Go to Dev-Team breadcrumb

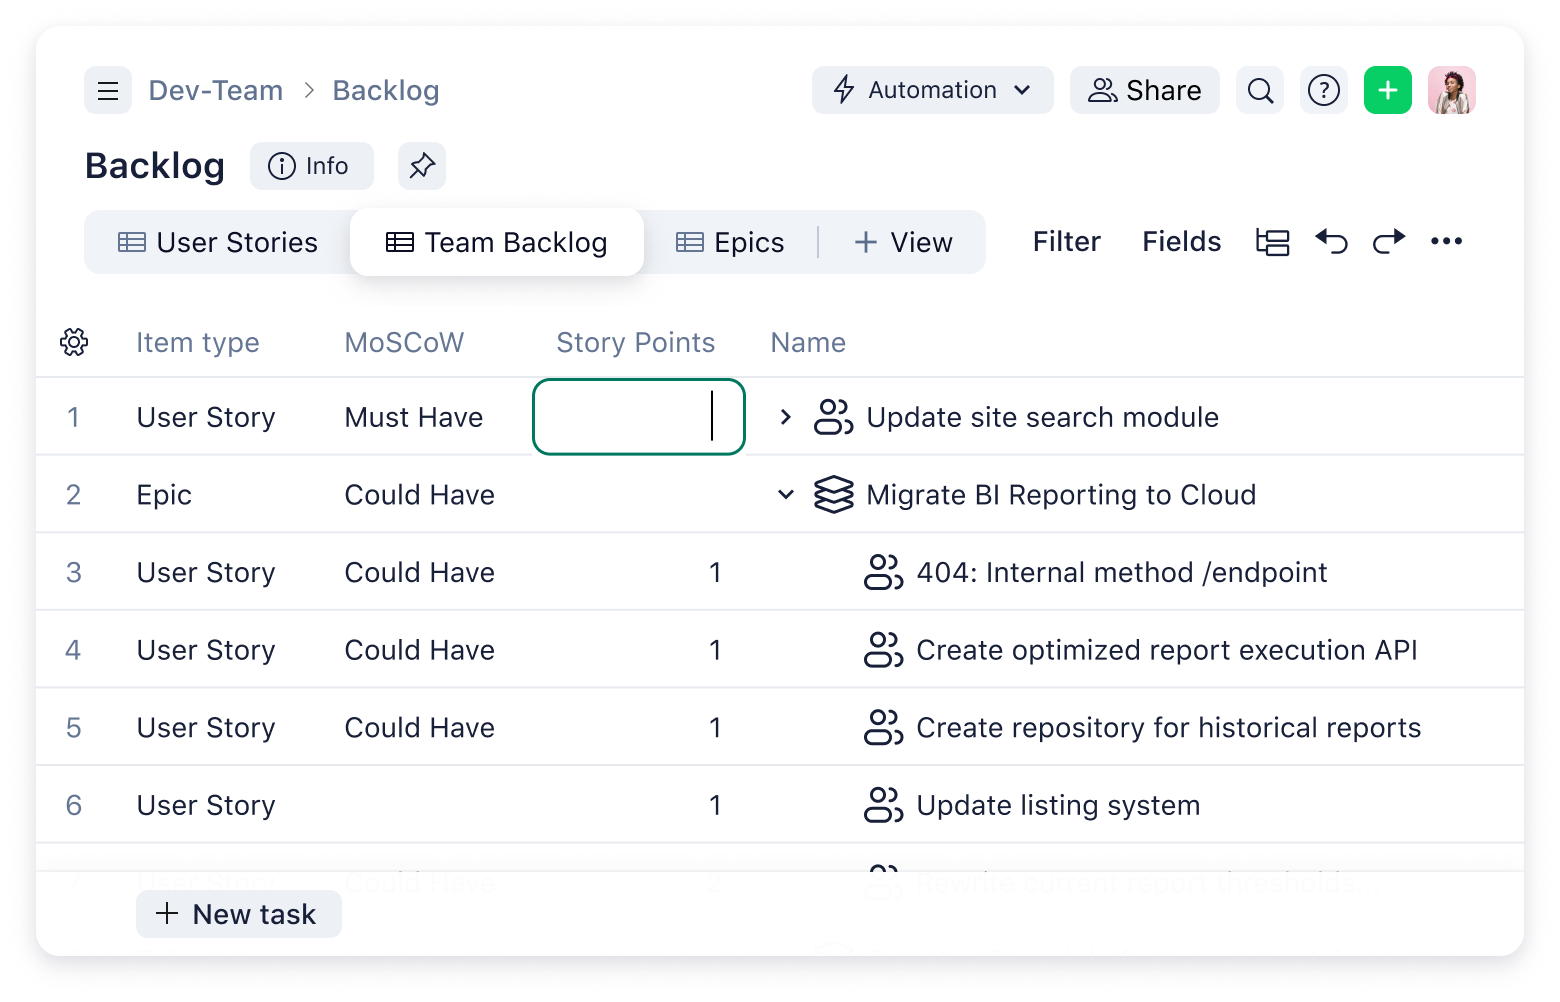click(x=216, y=91)
